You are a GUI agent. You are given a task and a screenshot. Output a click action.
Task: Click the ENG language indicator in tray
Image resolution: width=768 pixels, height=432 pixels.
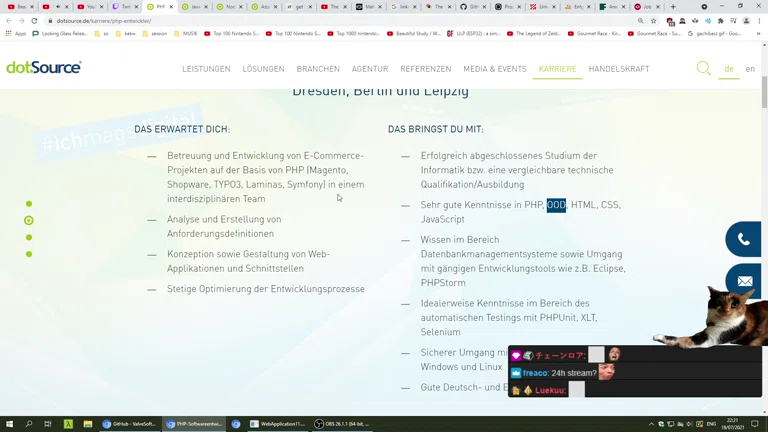[711, 424]
